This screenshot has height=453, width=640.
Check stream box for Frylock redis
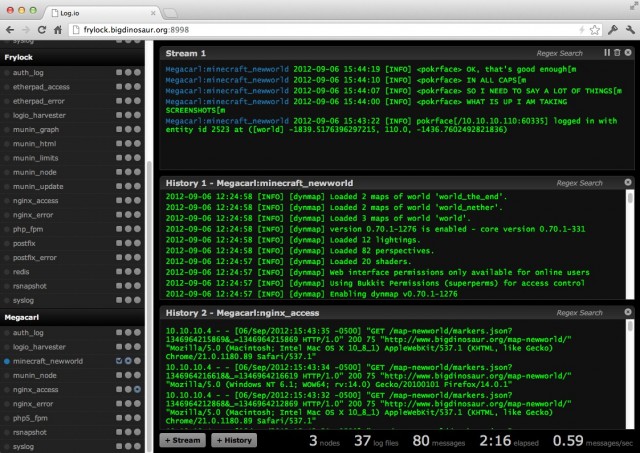[x=119, y=271]
